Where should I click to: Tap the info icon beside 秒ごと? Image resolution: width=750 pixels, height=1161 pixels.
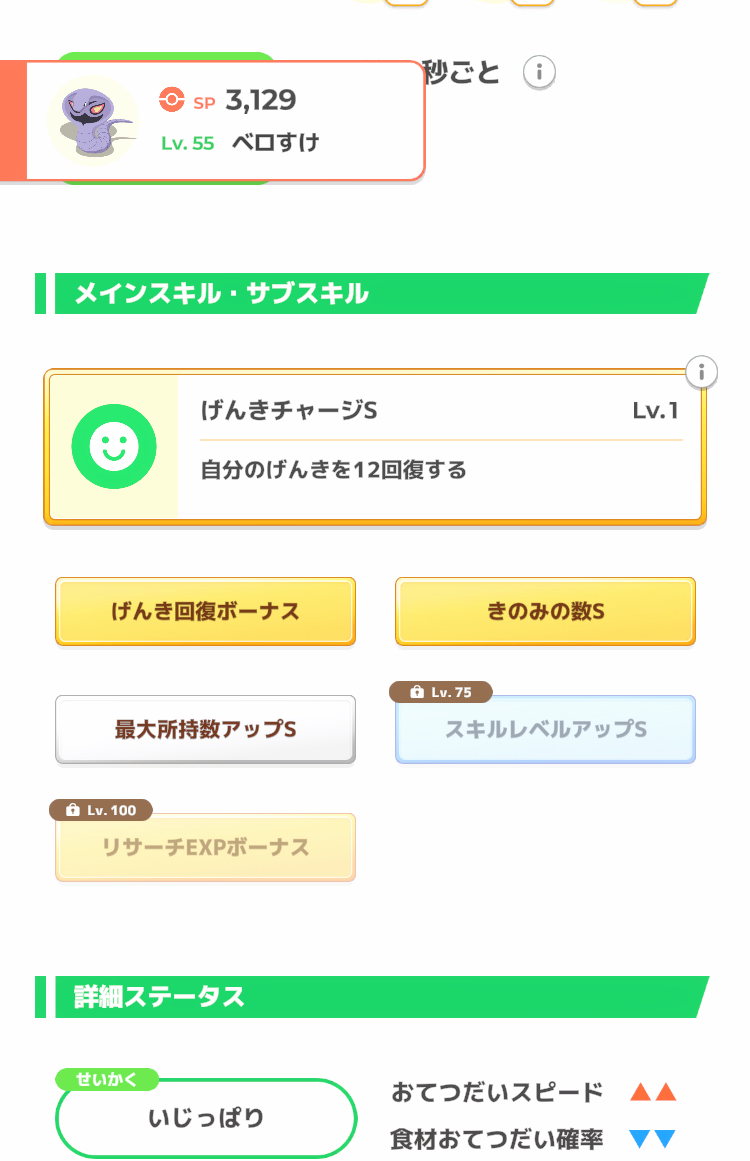tap(539, 72)
